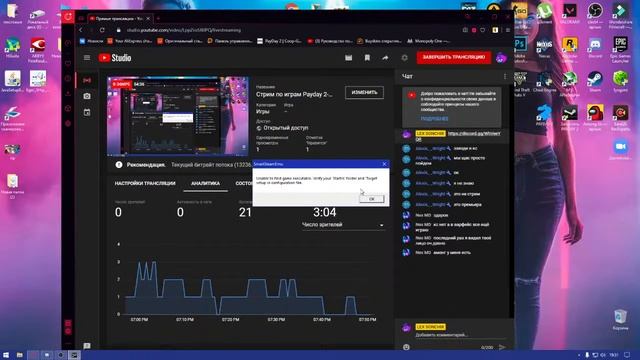Select the browser tab with YouTube live stream
This screenshot has height=360, width=640.
[120, 18]
